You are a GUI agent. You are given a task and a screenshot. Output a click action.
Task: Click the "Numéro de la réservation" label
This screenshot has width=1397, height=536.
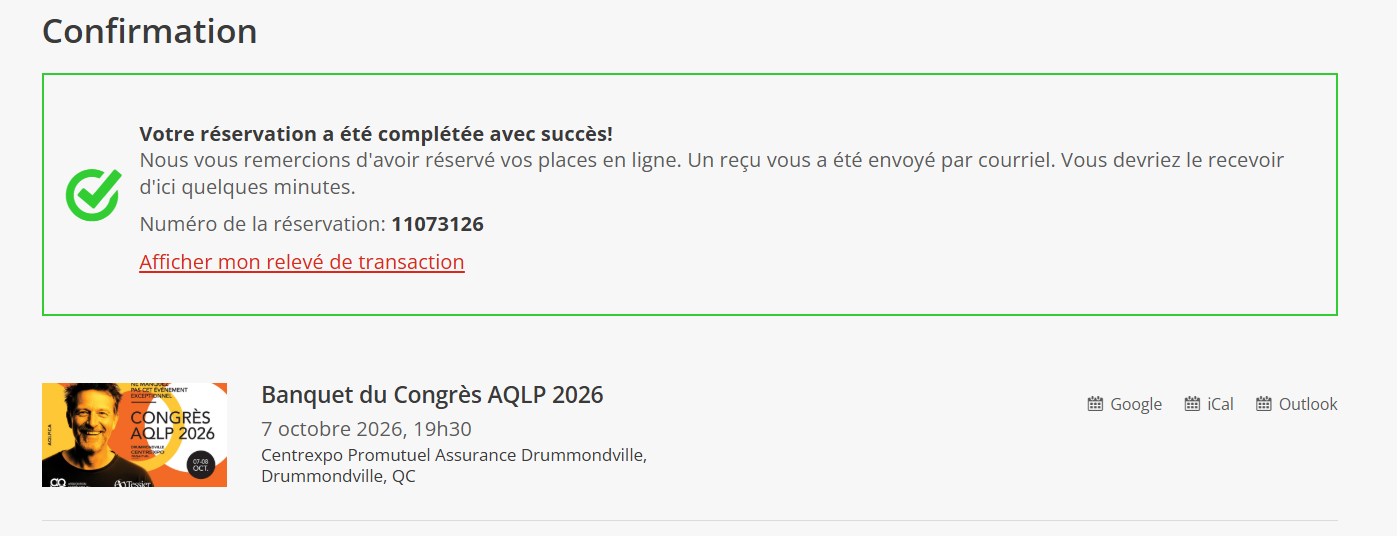[262, 224]
